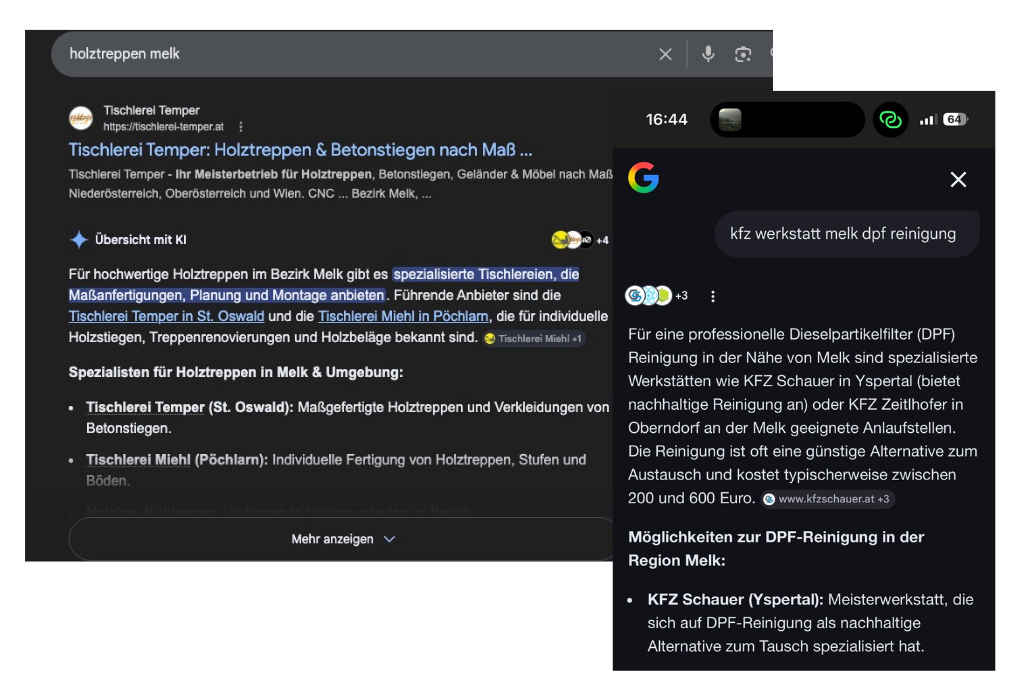Open the three-dot menu beside the +3 sources
This screenshot has height=700, width=1021.
pyautogui.click(x=713, y=296)
